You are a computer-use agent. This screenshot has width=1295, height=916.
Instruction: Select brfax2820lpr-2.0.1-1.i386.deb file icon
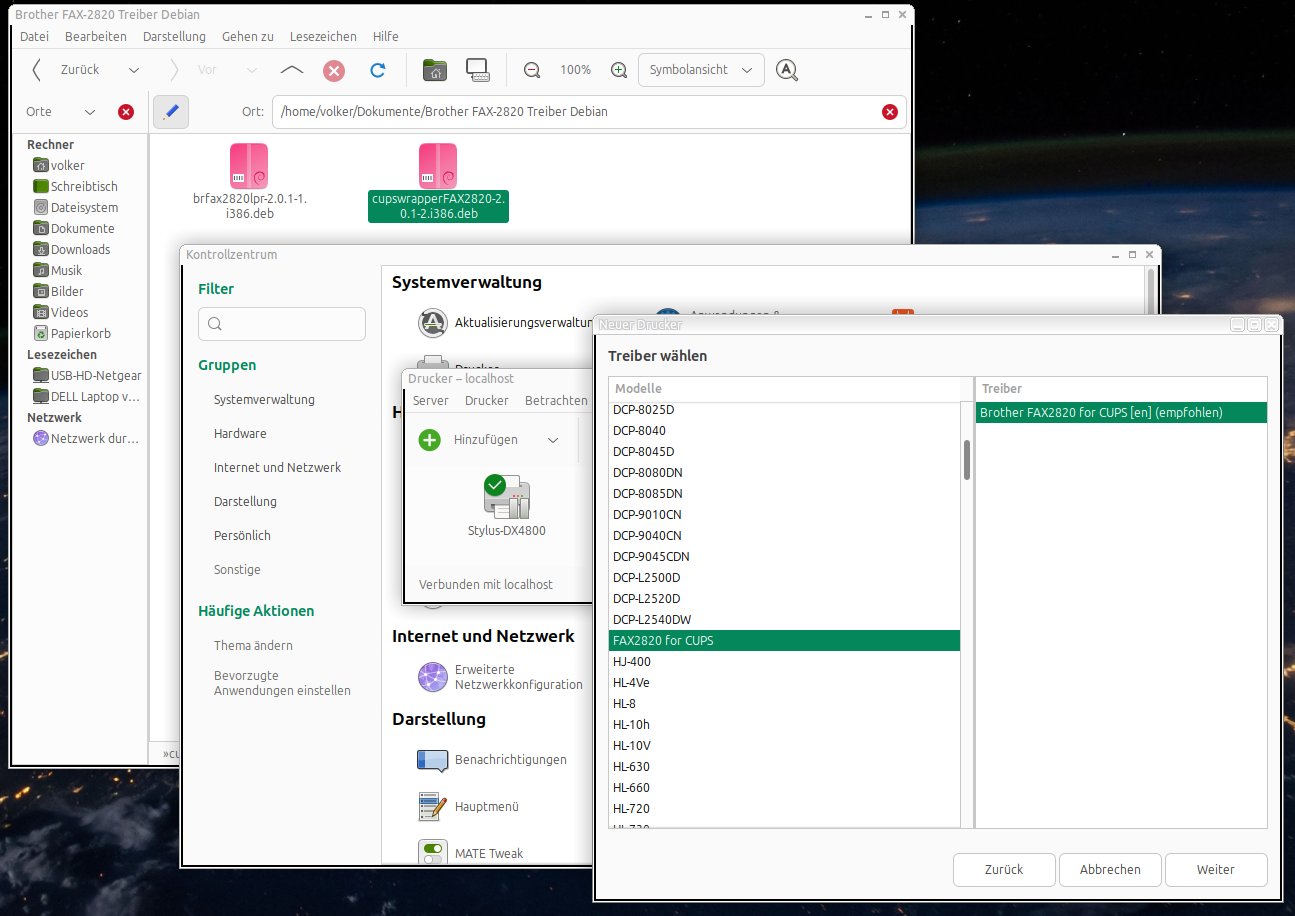249,166
